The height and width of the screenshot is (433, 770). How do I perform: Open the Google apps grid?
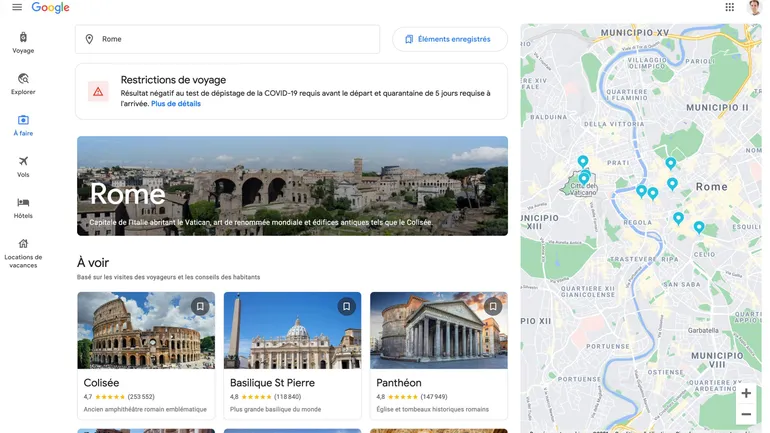coord(730,7)
